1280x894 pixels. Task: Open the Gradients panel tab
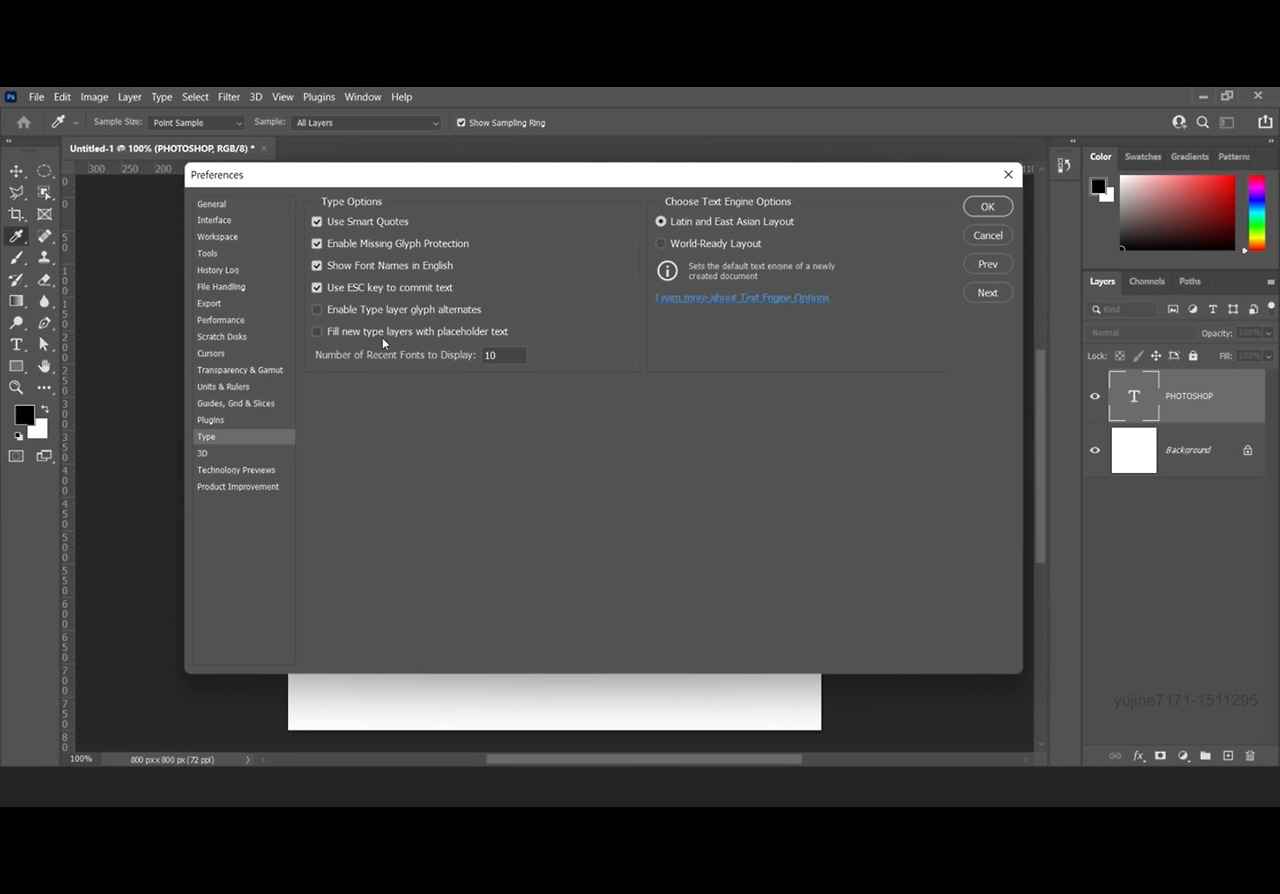(x=1190, y=157)
